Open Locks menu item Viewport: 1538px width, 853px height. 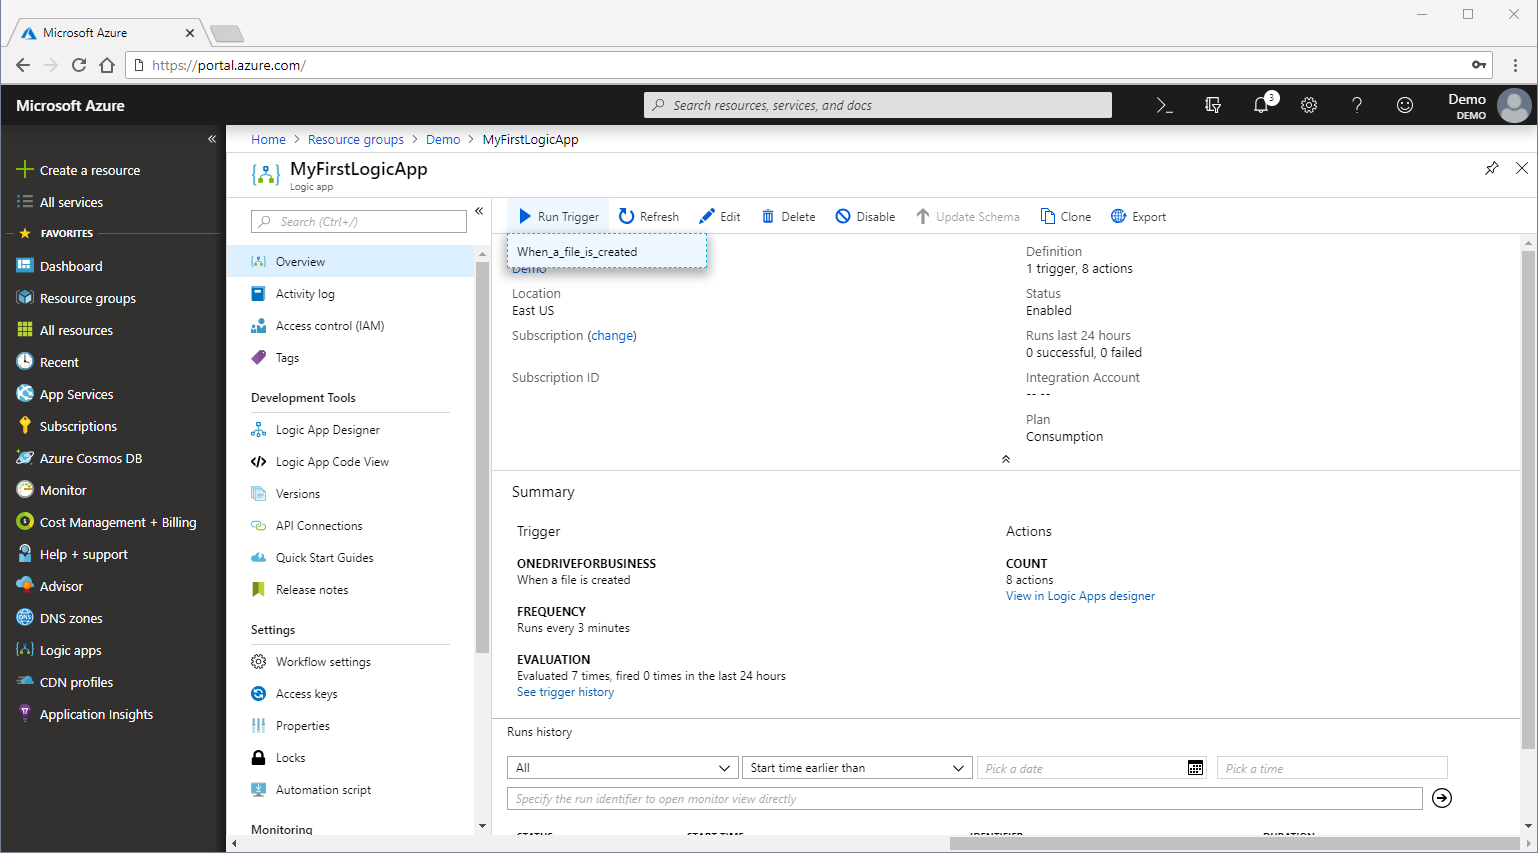tap(350, 758)
